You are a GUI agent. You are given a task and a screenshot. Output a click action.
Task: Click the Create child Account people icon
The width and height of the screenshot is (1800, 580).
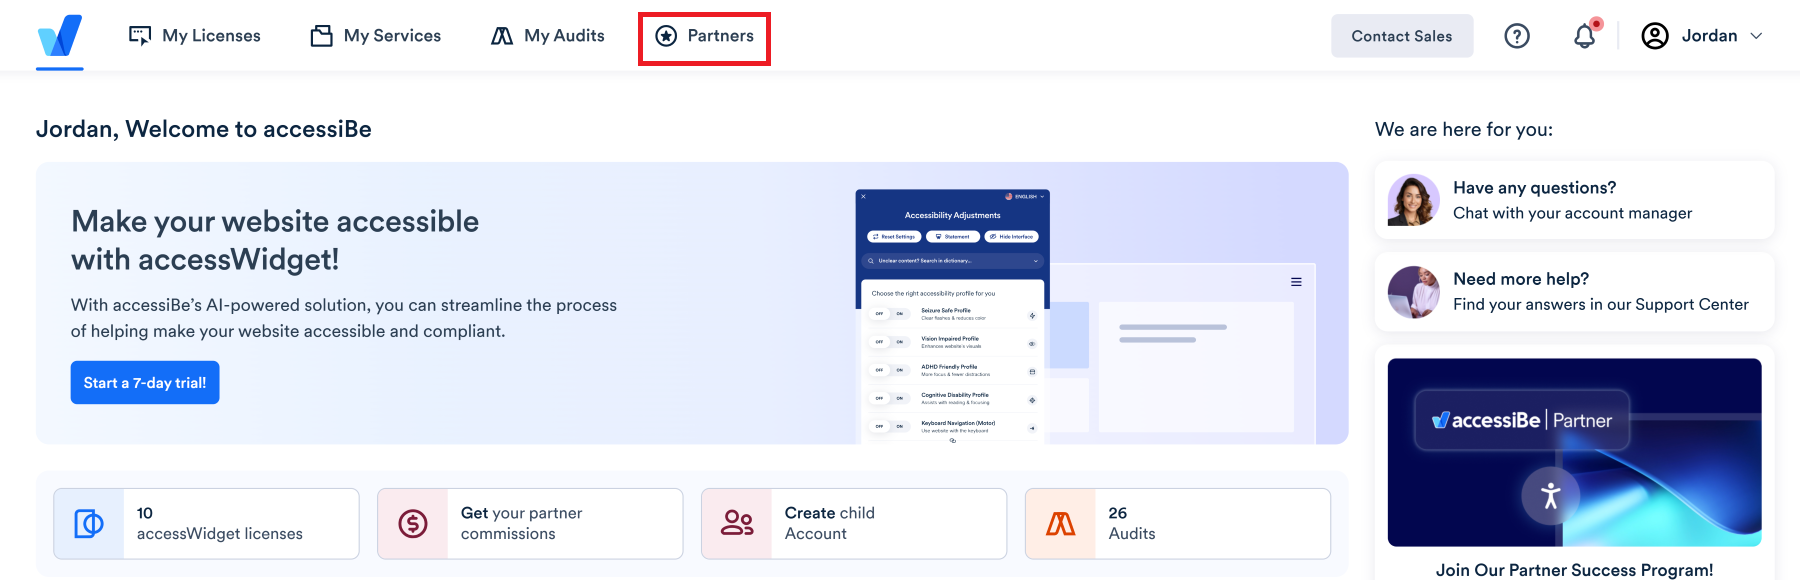tap(735, 523)
